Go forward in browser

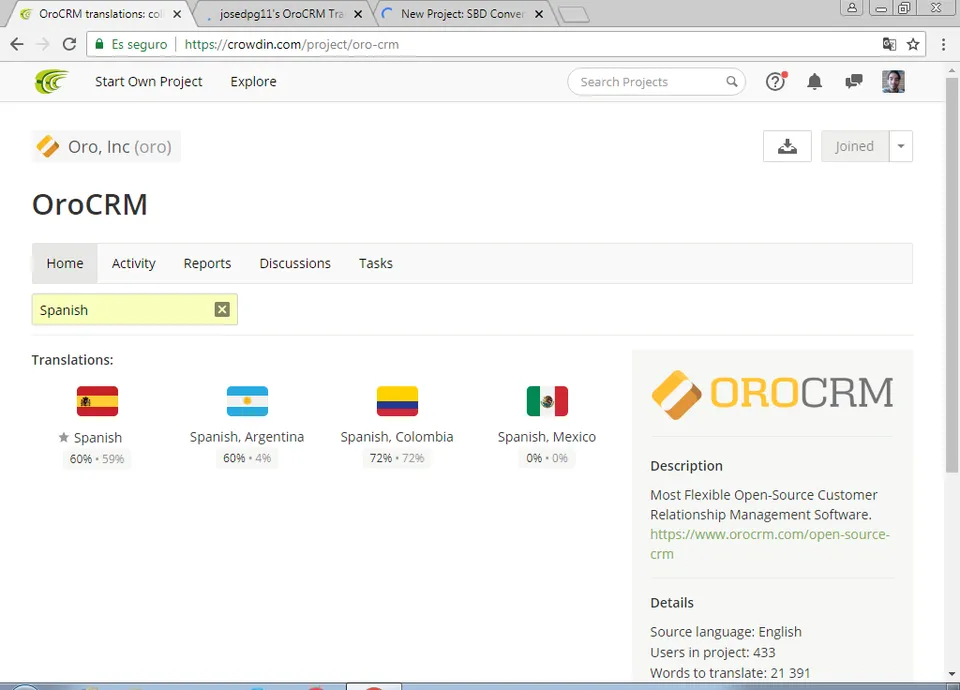[43, 44]
